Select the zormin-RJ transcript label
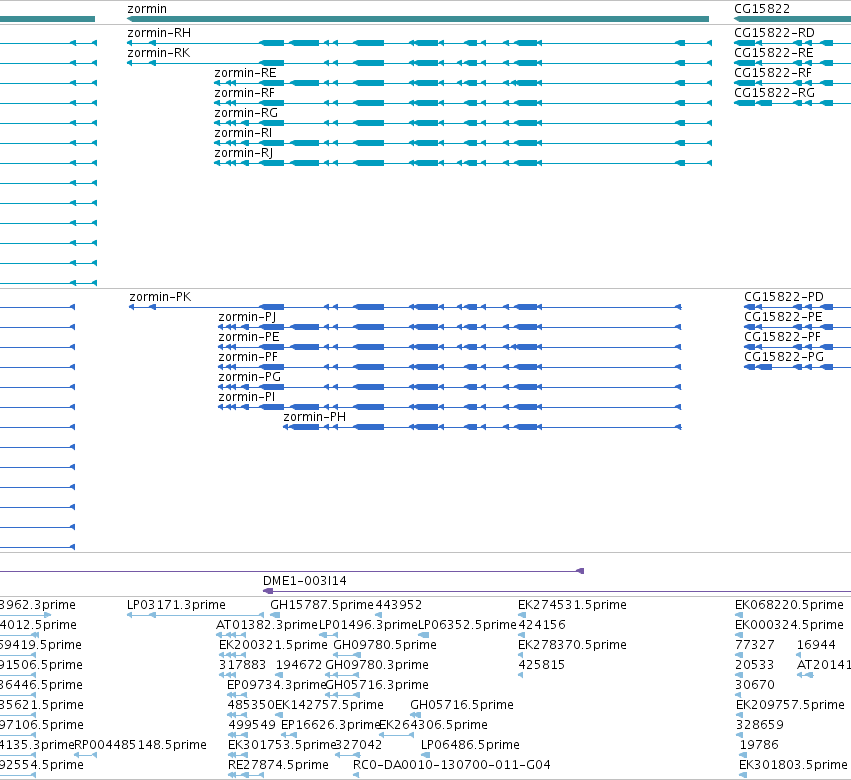Image resolution: width=851 pixels, height=780 pixels. click(244, 153)
